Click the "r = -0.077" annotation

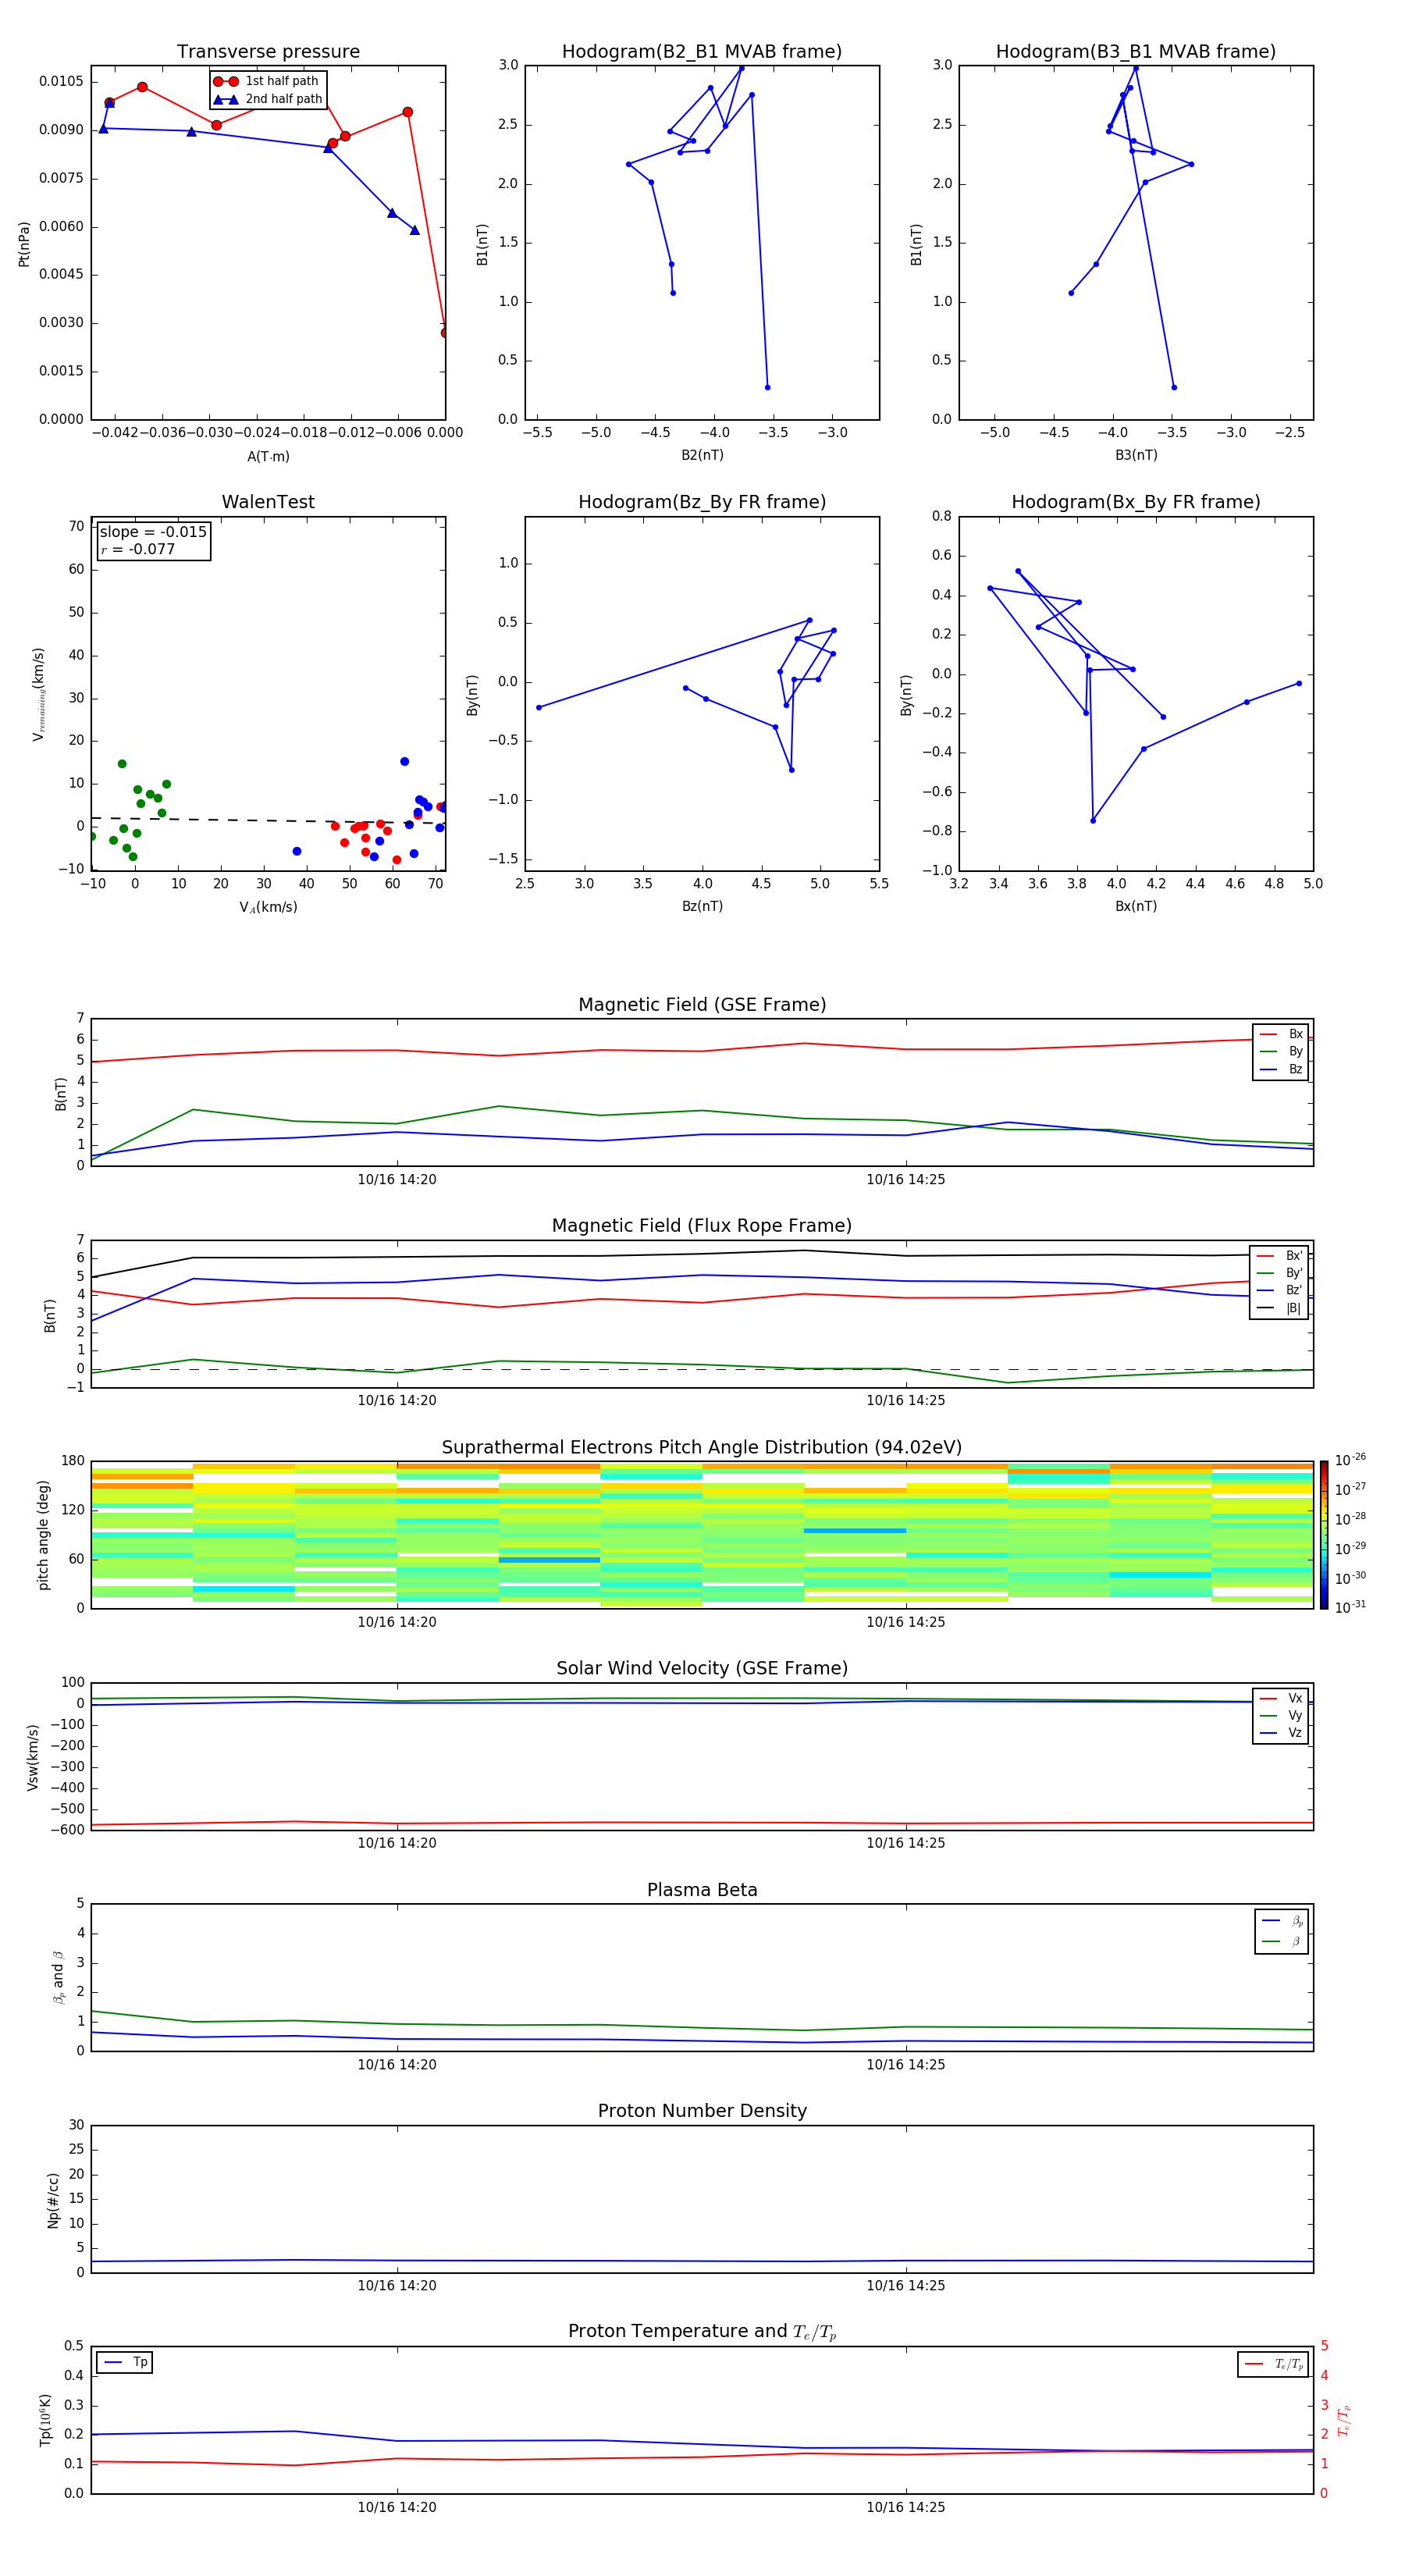point(138,549)
